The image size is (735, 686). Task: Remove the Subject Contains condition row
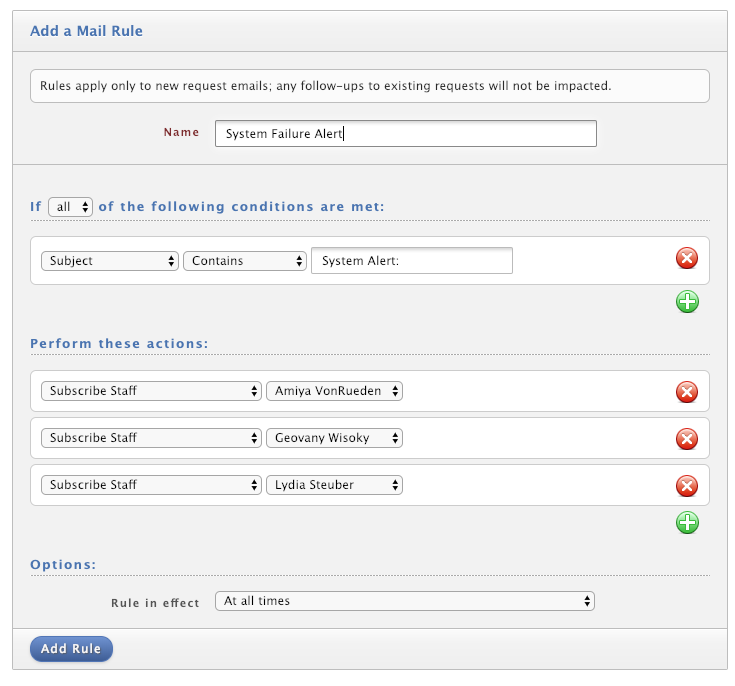[687, 258]
